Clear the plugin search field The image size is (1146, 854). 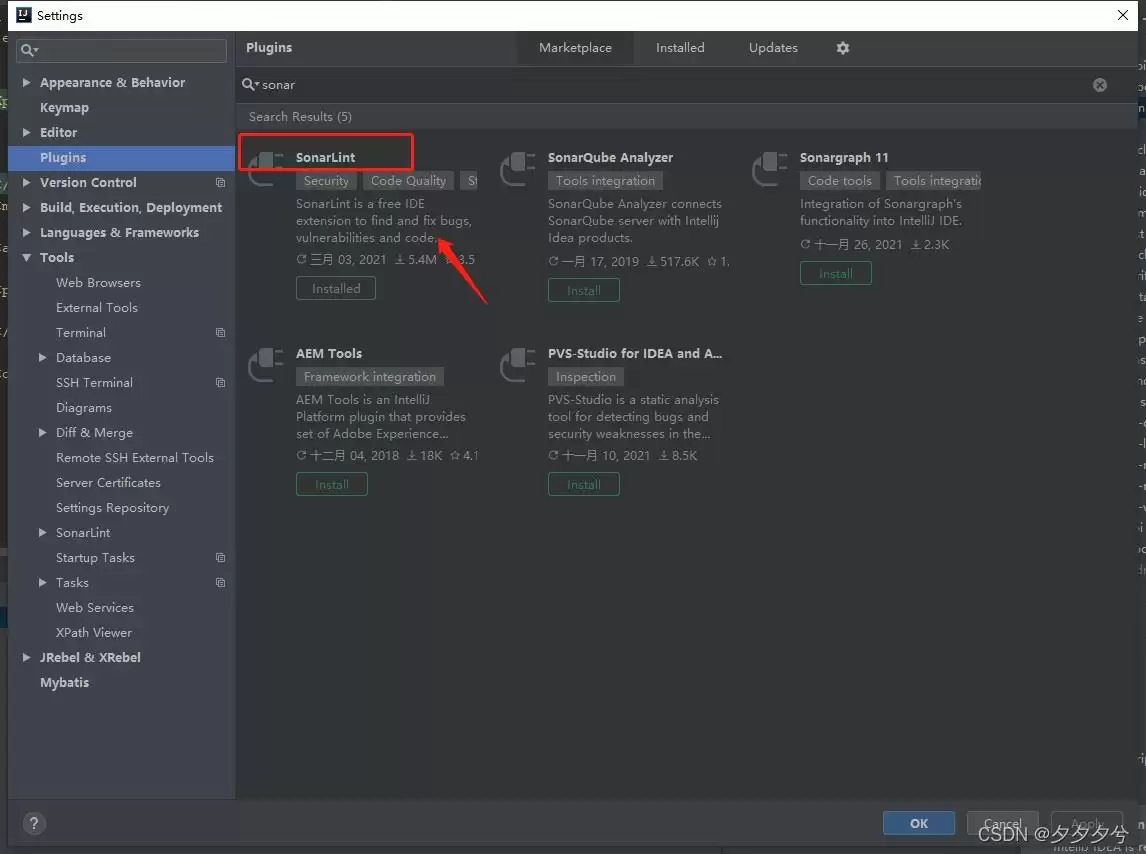(1099, 85)
